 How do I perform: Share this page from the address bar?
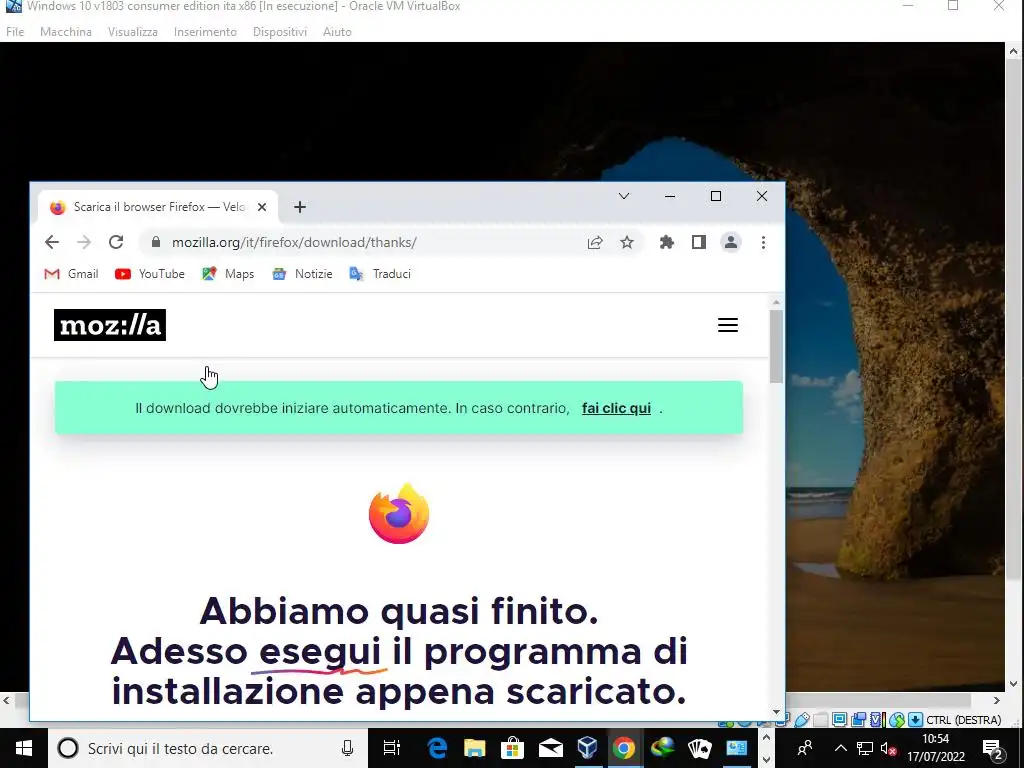click(x=594, y=242)
